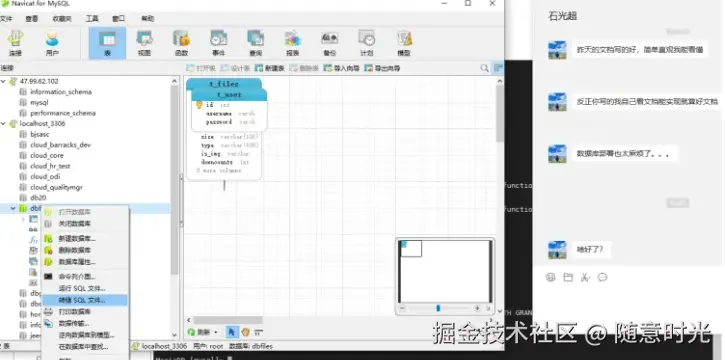Open the 窗口 (Window) menu
The width and height of the screenshot is (725, 360).
tap(118, 18)
